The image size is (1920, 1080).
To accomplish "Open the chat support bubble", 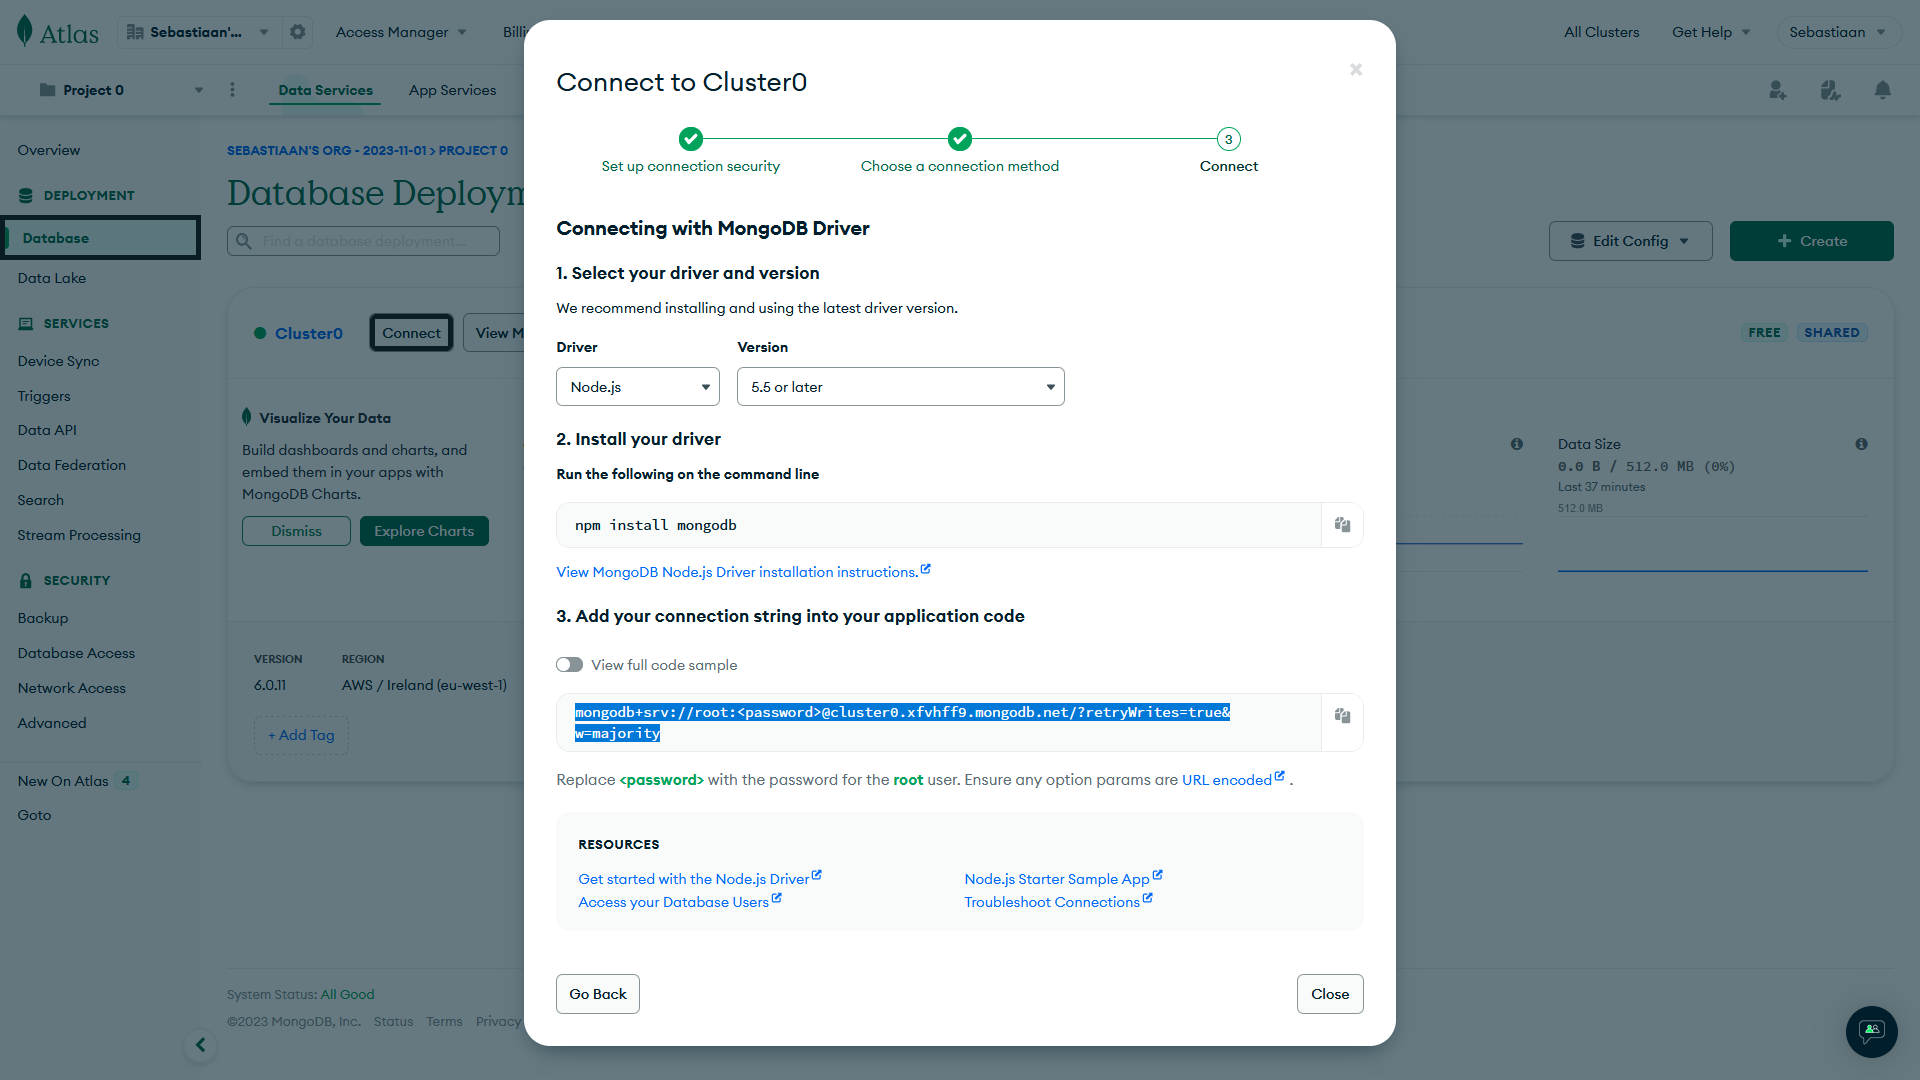I will pyautogui.click(x=1871, y=1031).
